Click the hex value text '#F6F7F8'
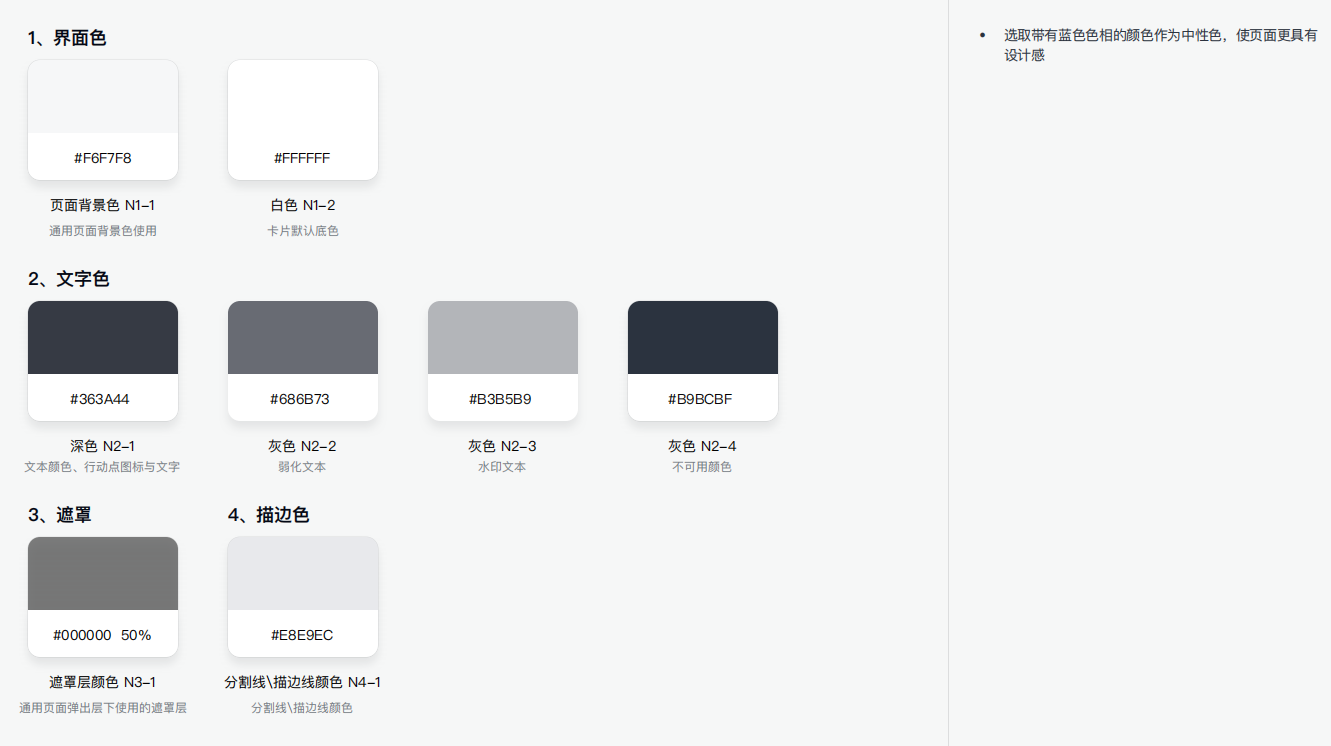Screen dimensions: 1331x746 click(103, 158)
